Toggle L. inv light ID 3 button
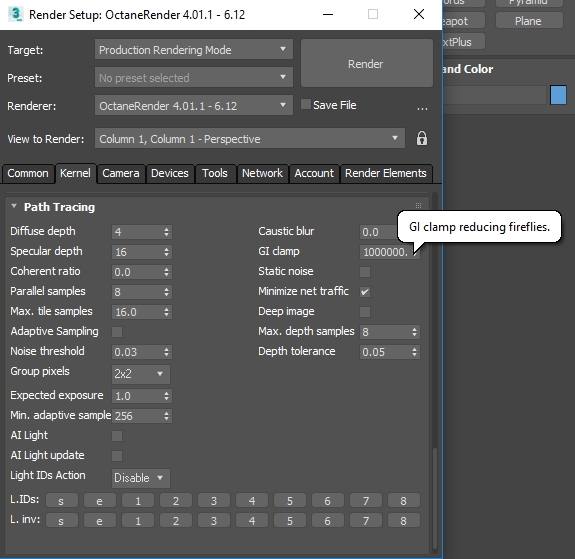Viewport: 575px width, 559px height. point(214,520)
